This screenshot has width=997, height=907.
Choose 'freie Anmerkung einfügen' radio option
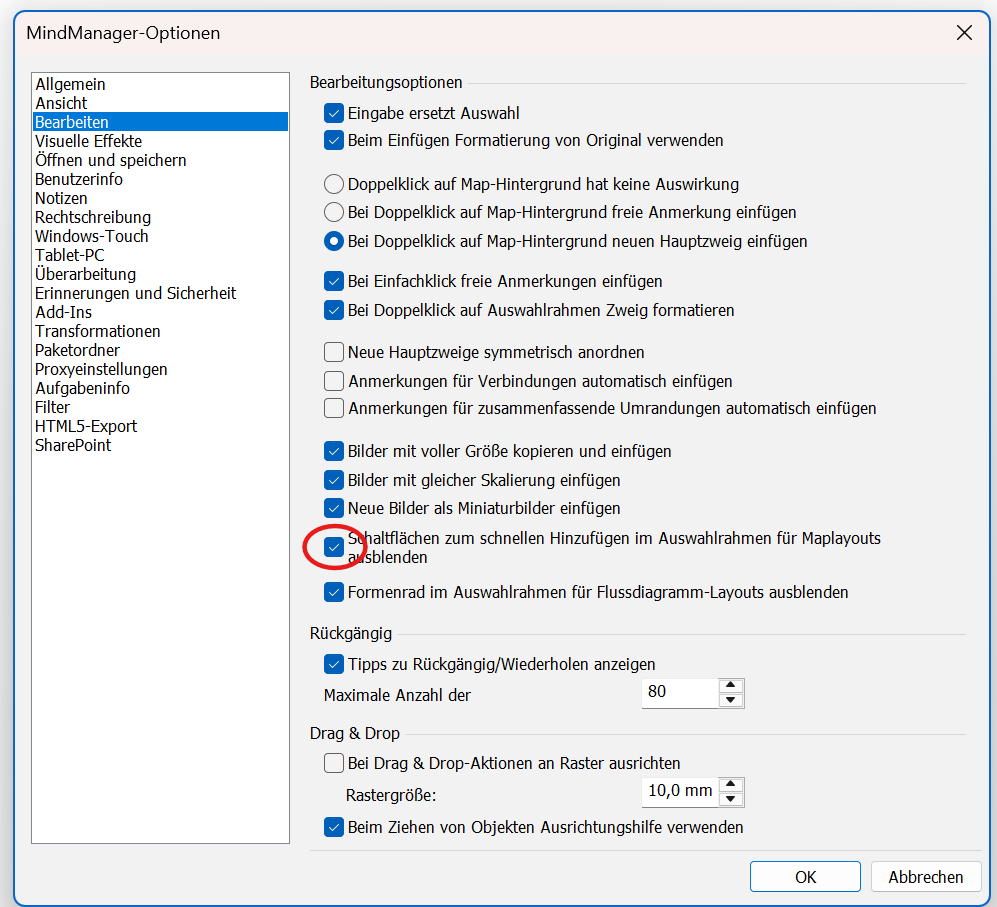tap(334, 212)
